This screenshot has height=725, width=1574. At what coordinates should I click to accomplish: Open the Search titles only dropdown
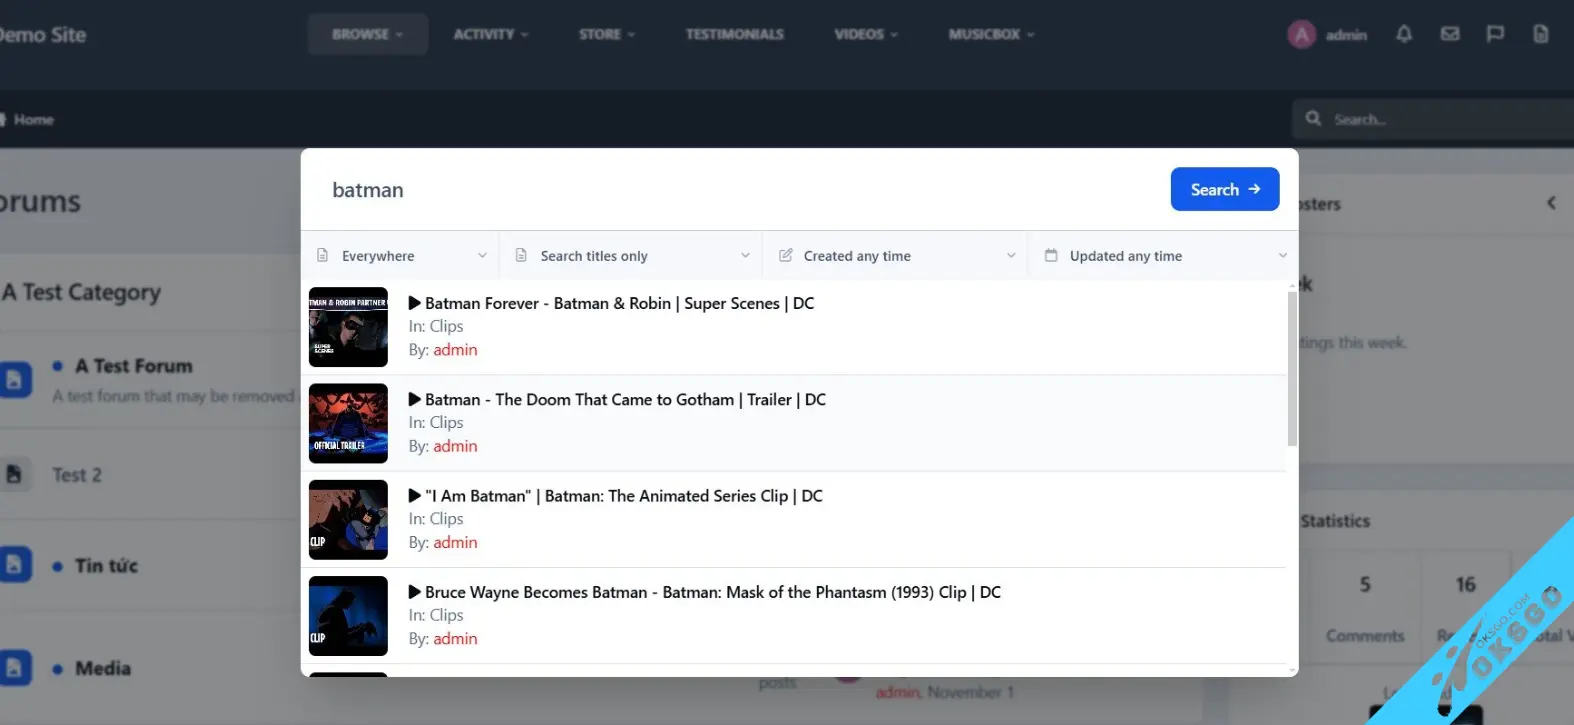pyautogui.click(x=631, y=256)
